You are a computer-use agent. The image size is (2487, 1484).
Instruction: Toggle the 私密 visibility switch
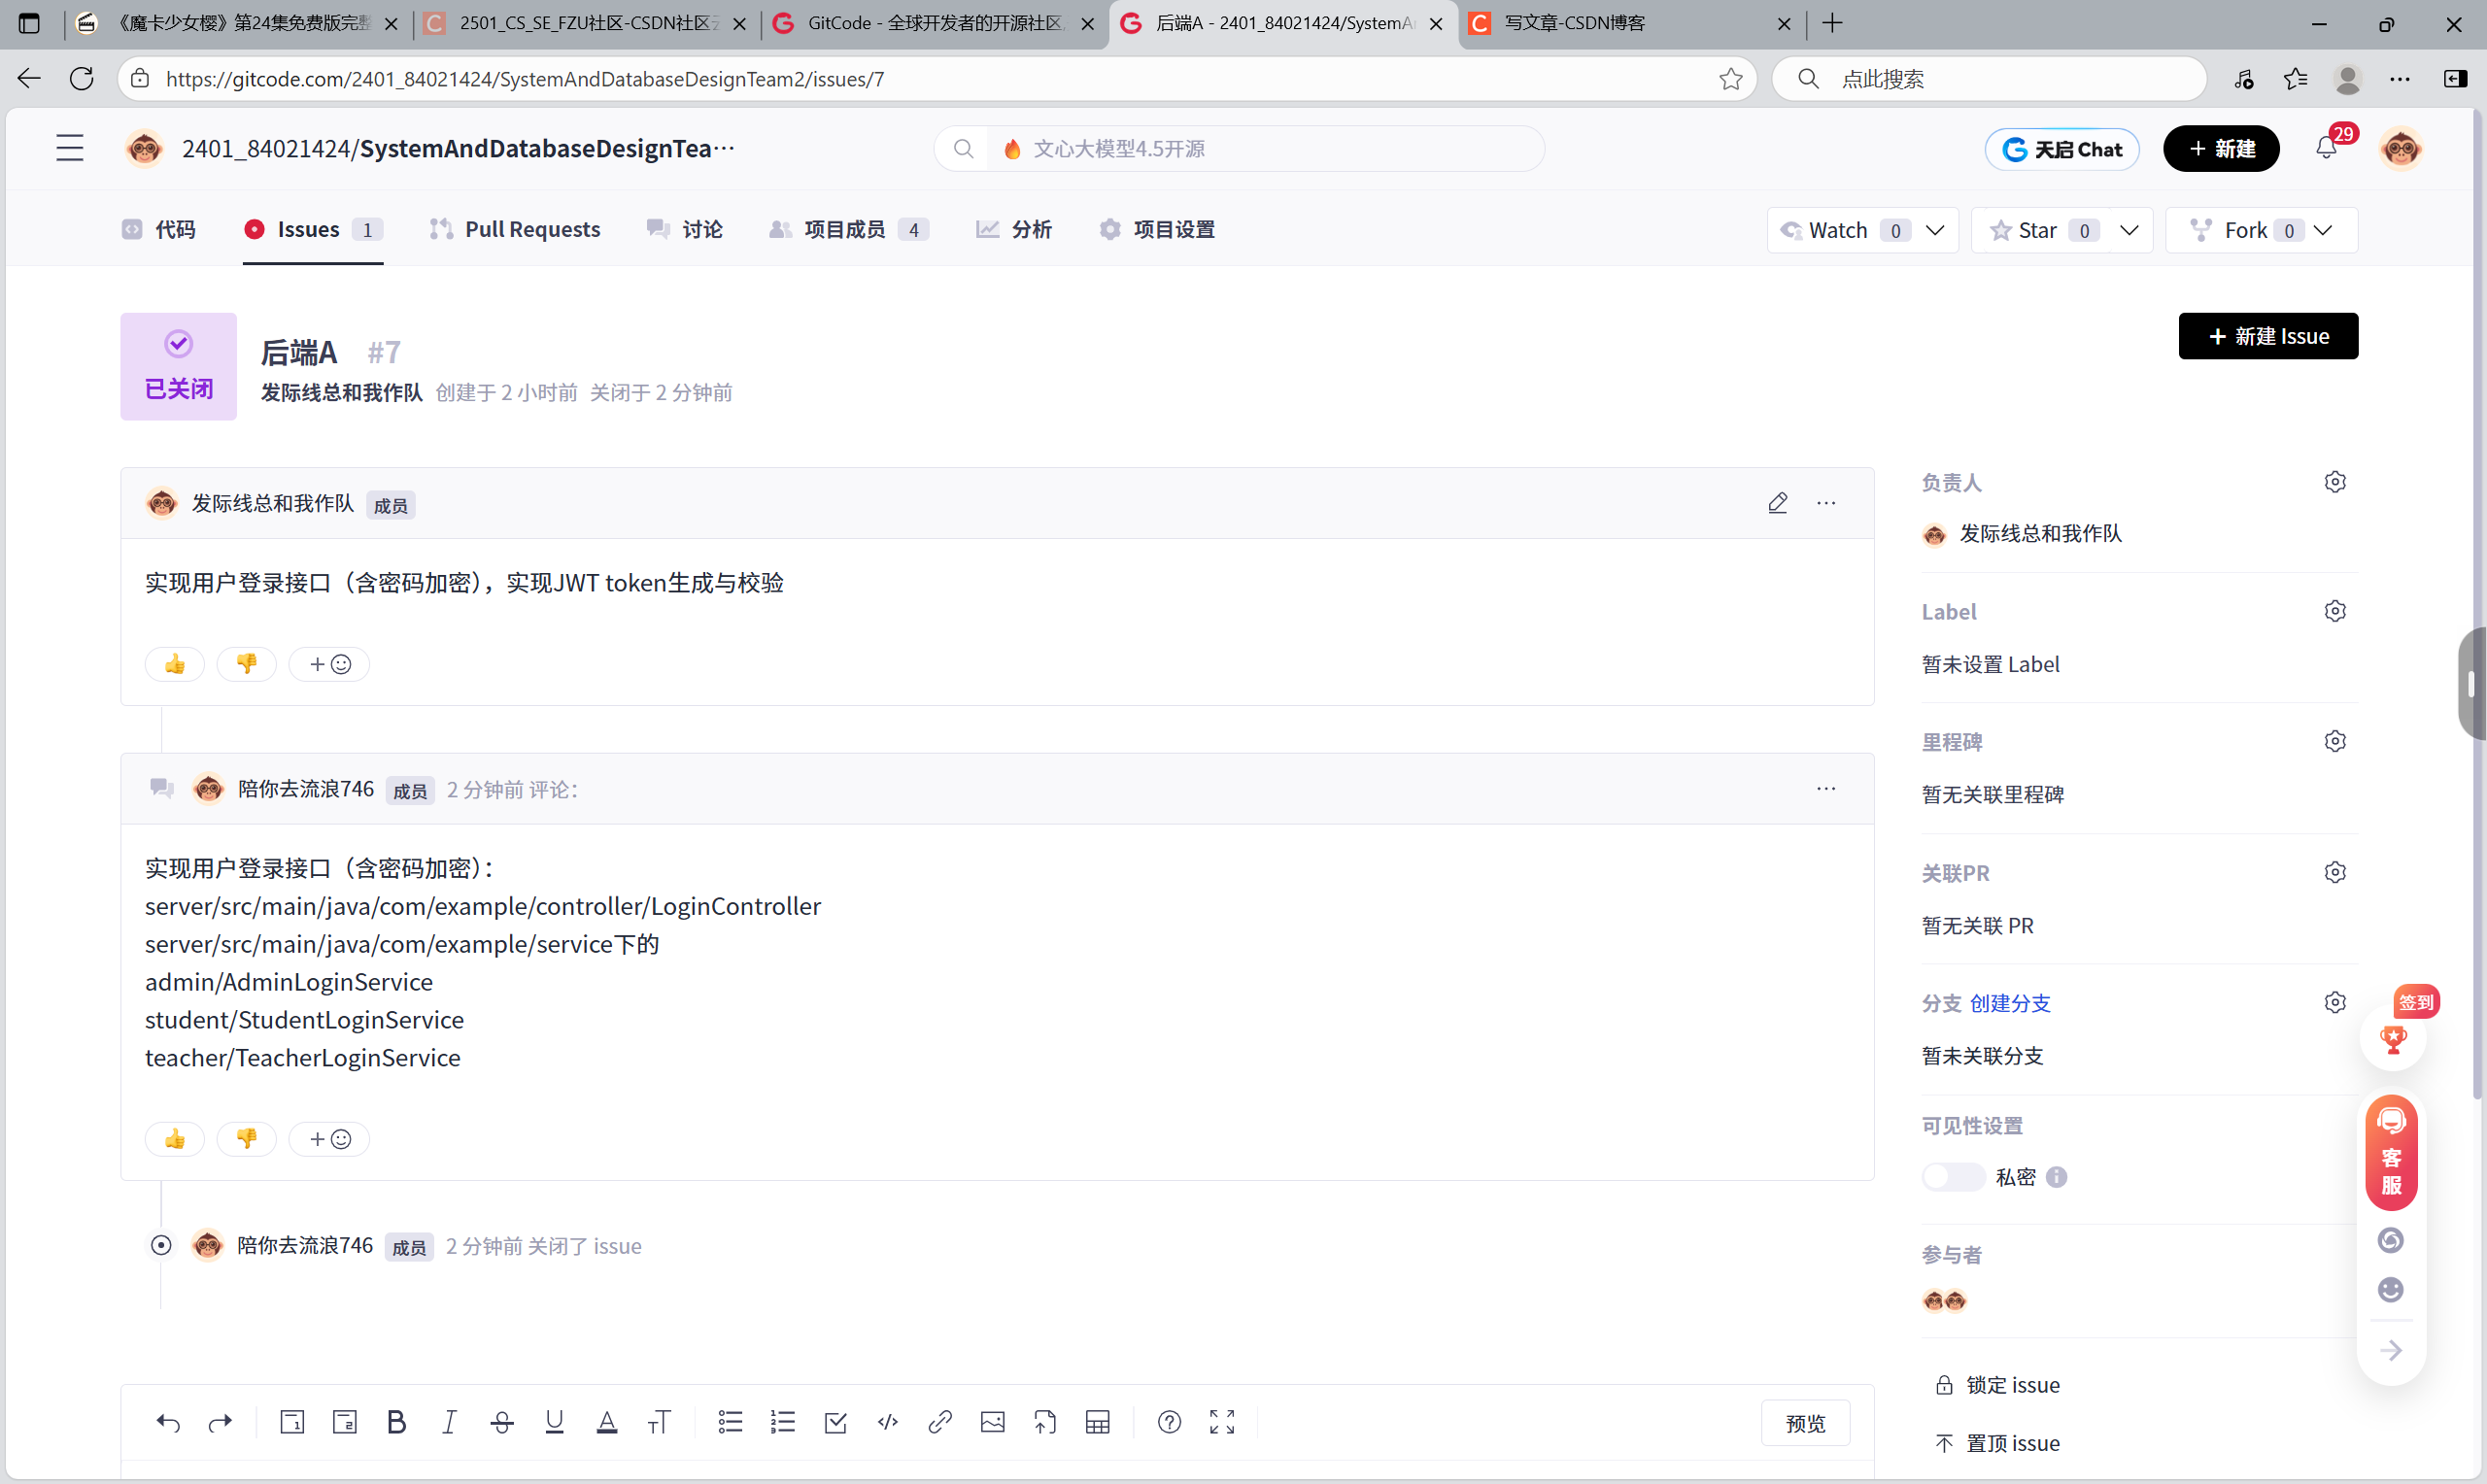1952,1177
